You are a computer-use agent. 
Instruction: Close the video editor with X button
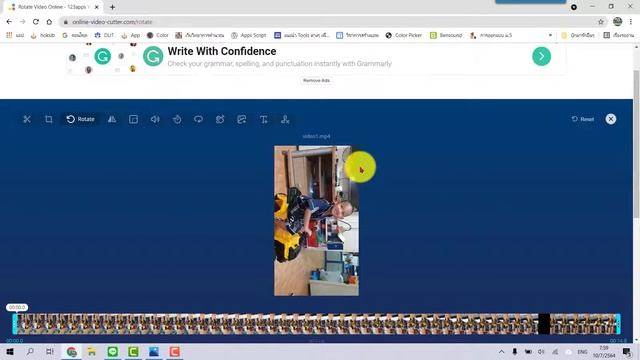(611, 119)
